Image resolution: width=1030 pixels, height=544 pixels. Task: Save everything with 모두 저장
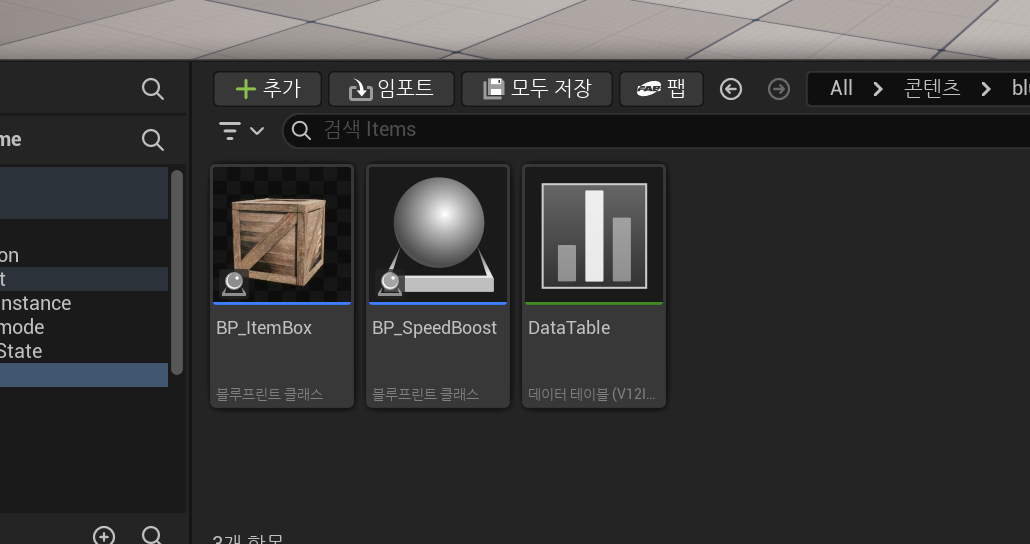[537, 89]
